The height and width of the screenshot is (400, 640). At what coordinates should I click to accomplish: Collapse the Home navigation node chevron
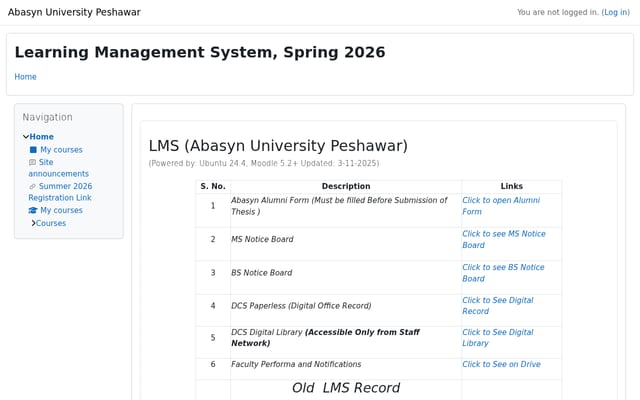click(26, 137)
